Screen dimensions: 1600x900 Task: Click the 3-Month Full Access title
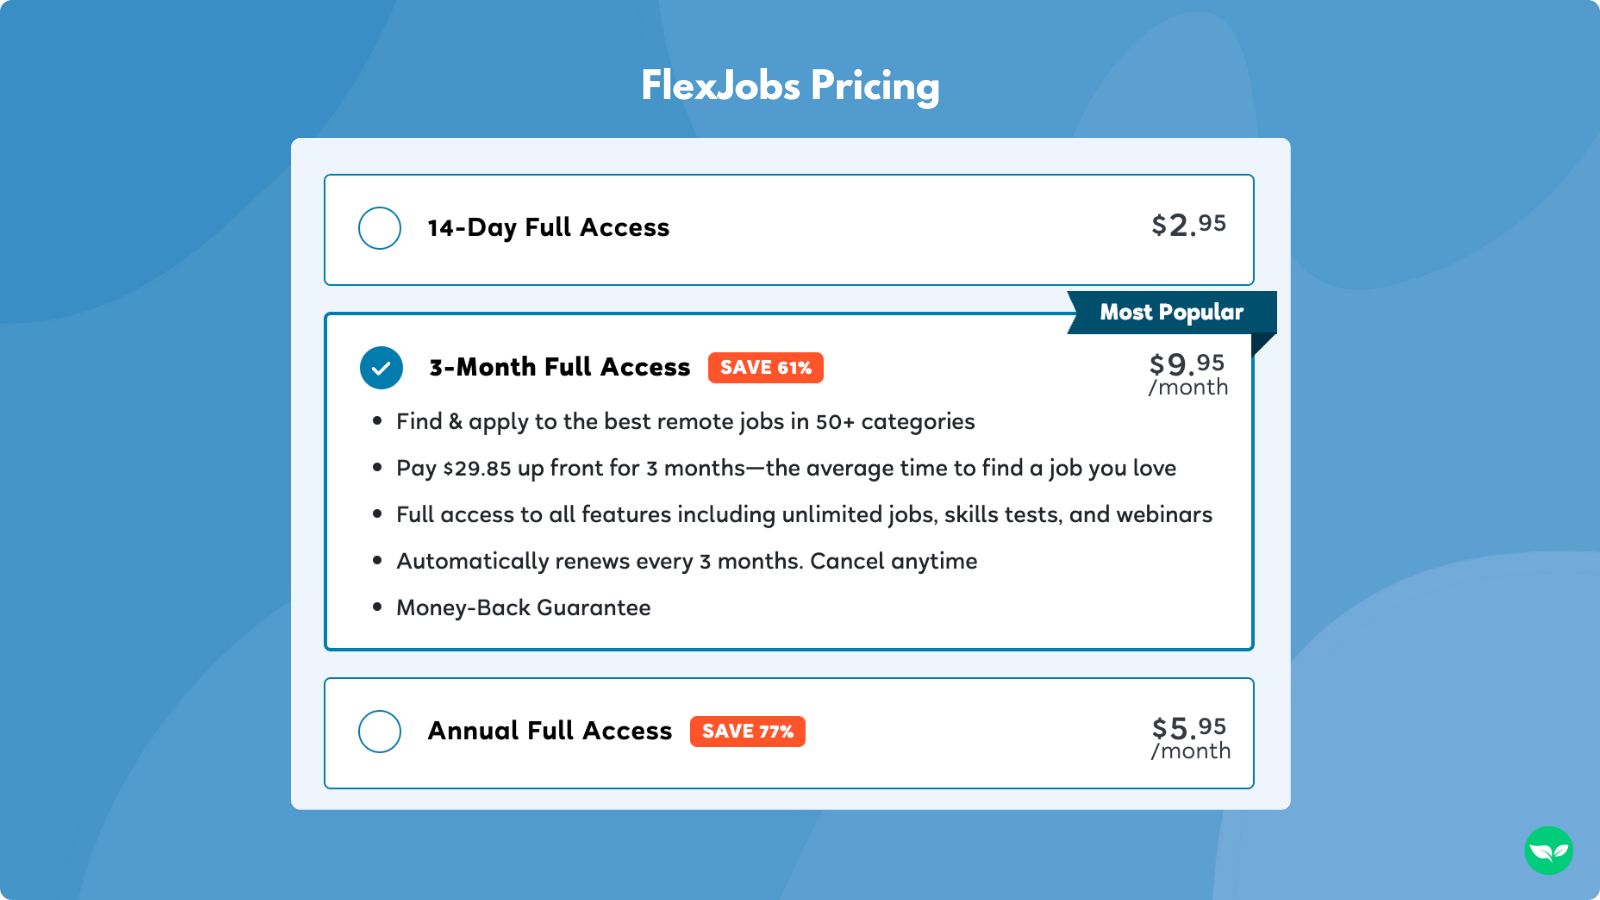point(558,367)
